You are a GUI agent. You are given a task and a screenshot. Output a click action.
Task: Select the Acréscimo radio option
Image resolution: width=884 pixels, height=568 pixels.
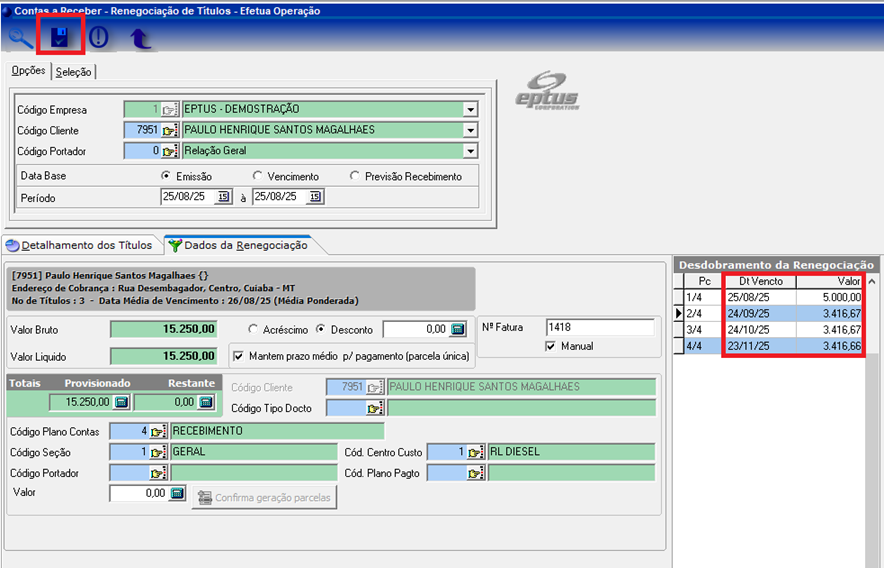[254, 328]
